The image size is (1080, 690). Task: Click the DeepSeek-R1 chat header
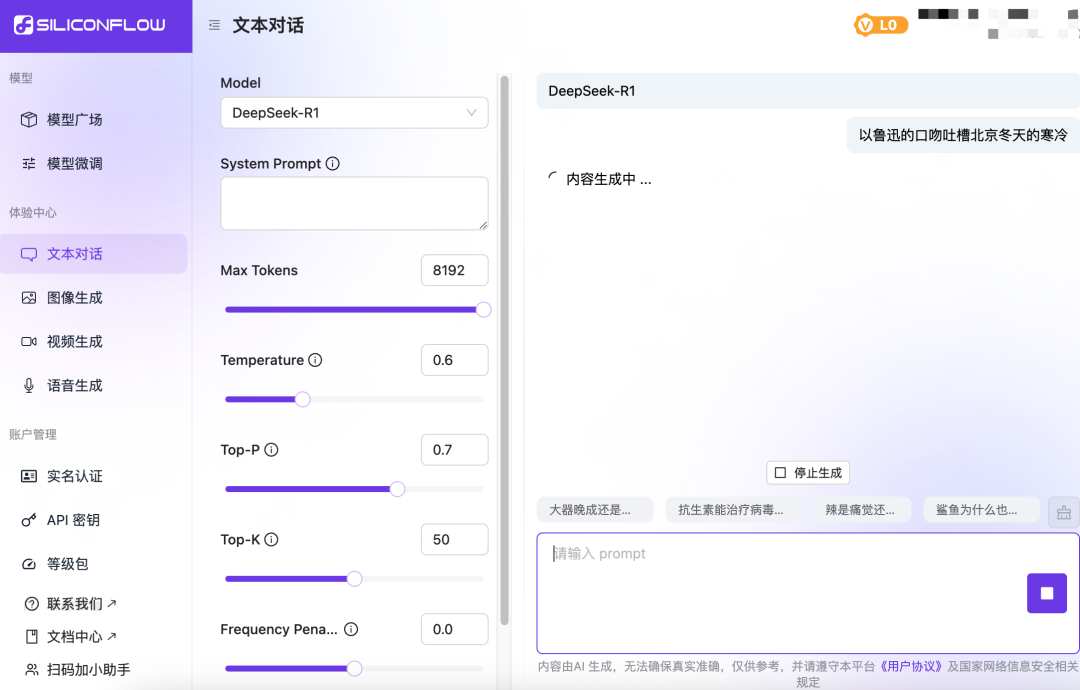807,91
